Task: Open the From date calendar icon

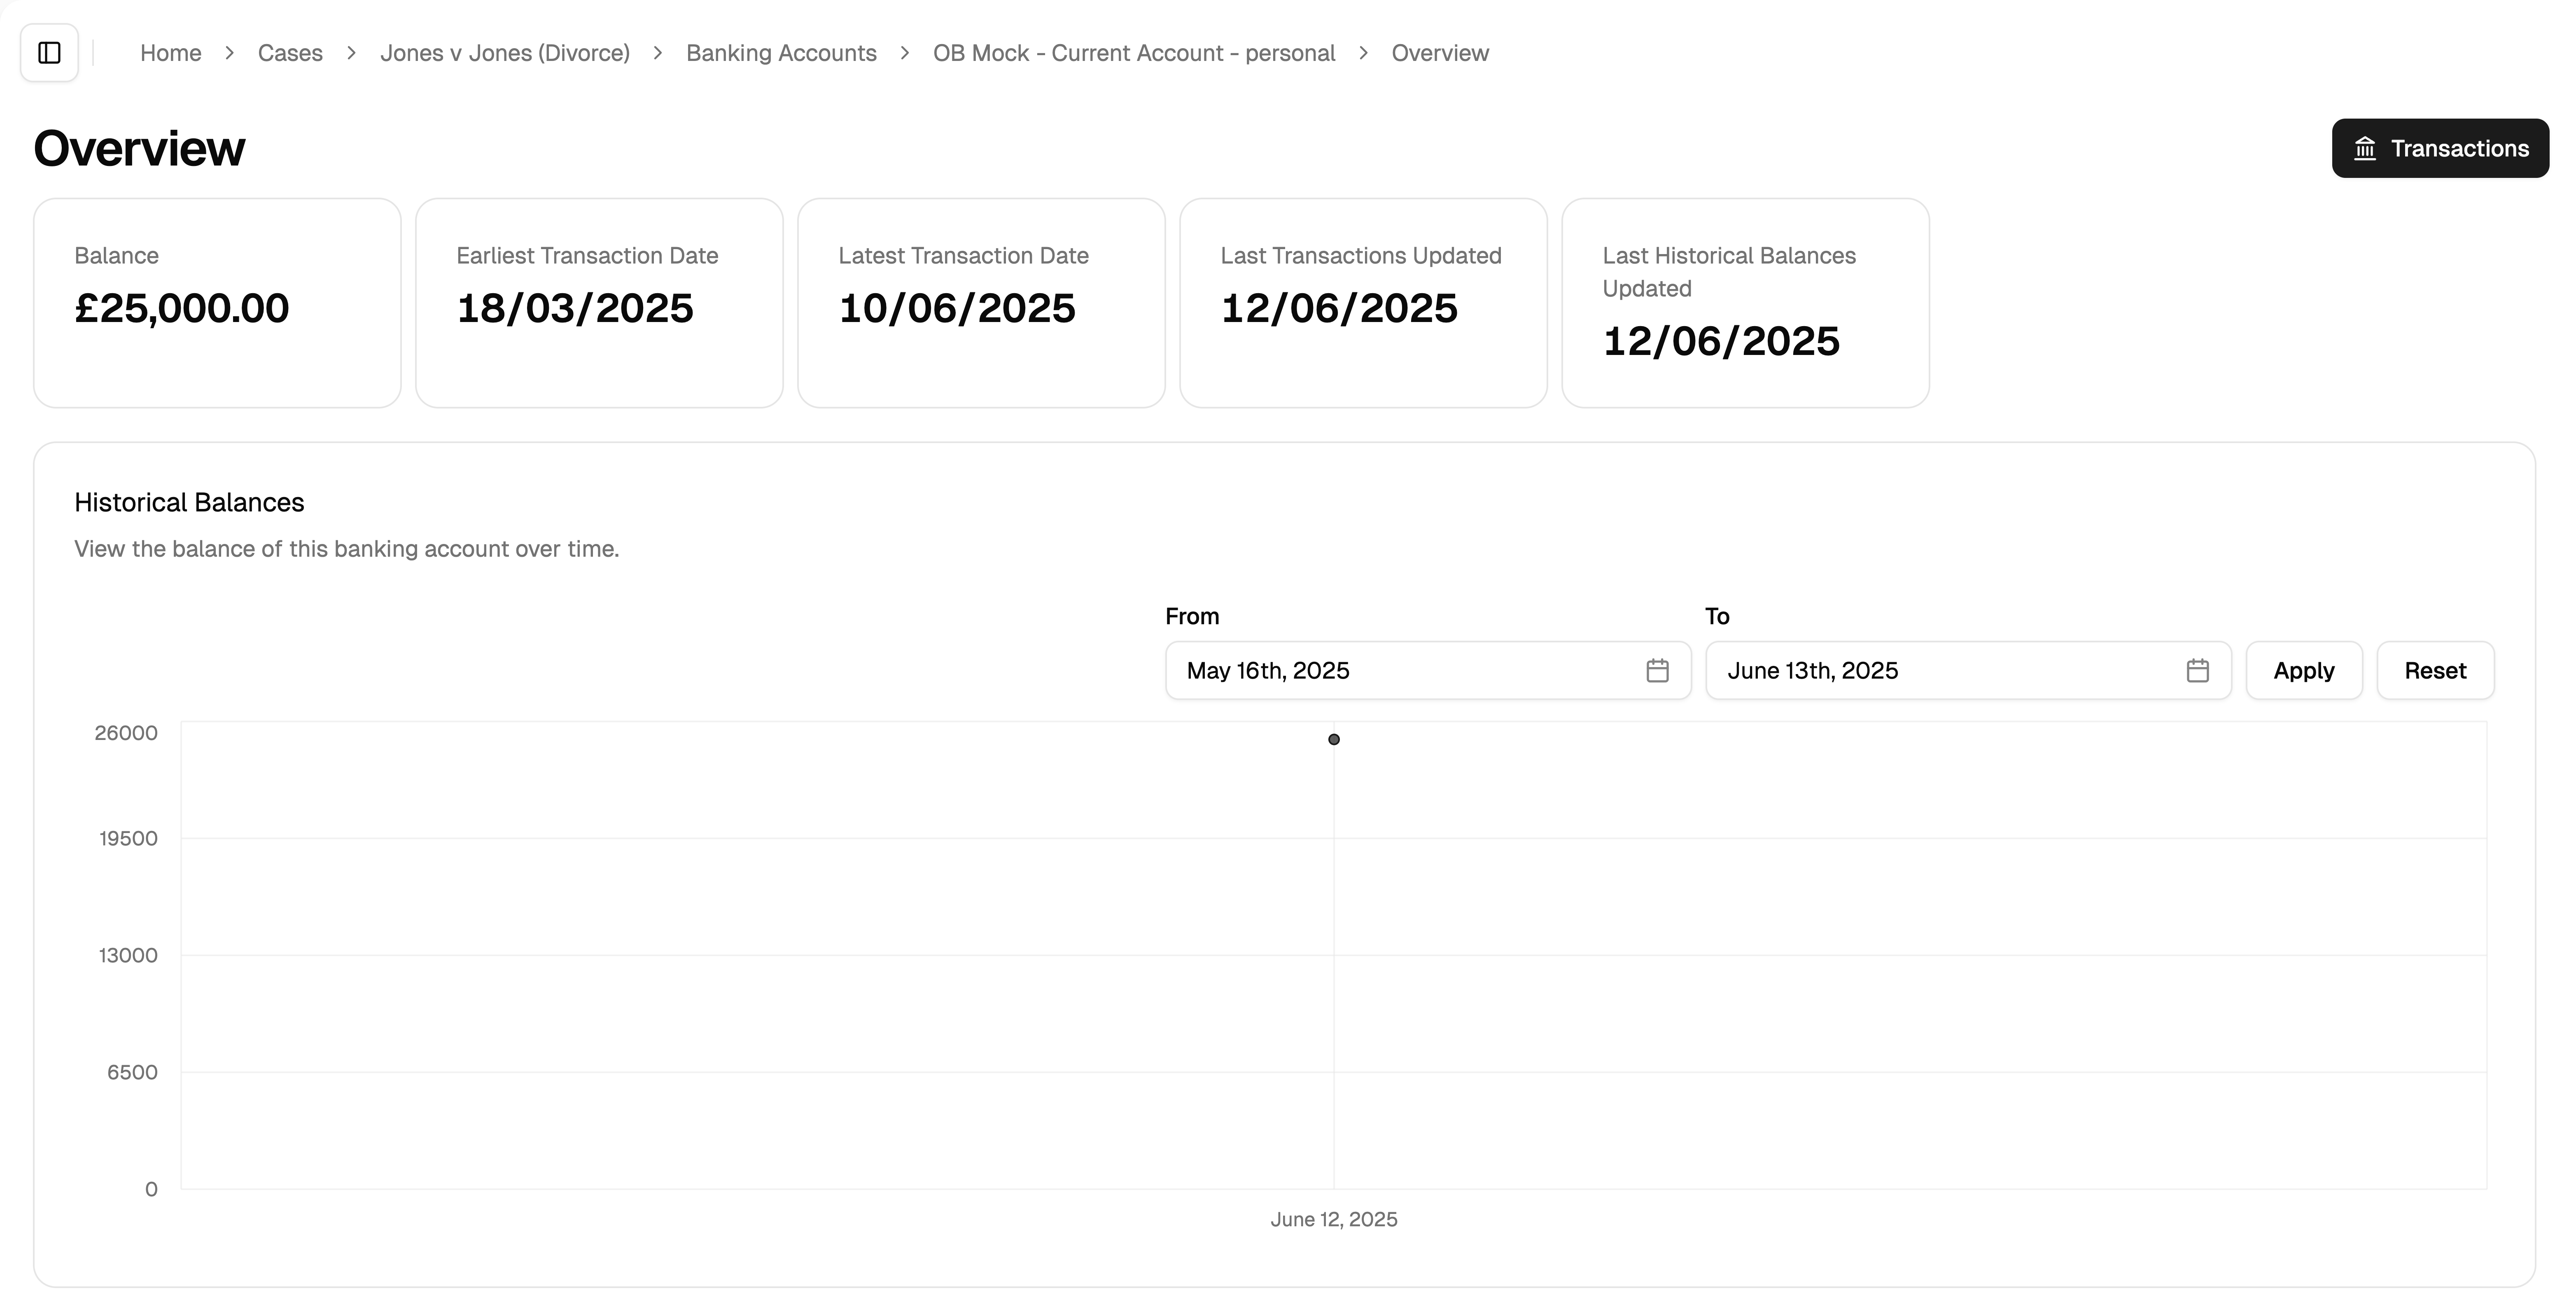Action: tap(1657, 670)
